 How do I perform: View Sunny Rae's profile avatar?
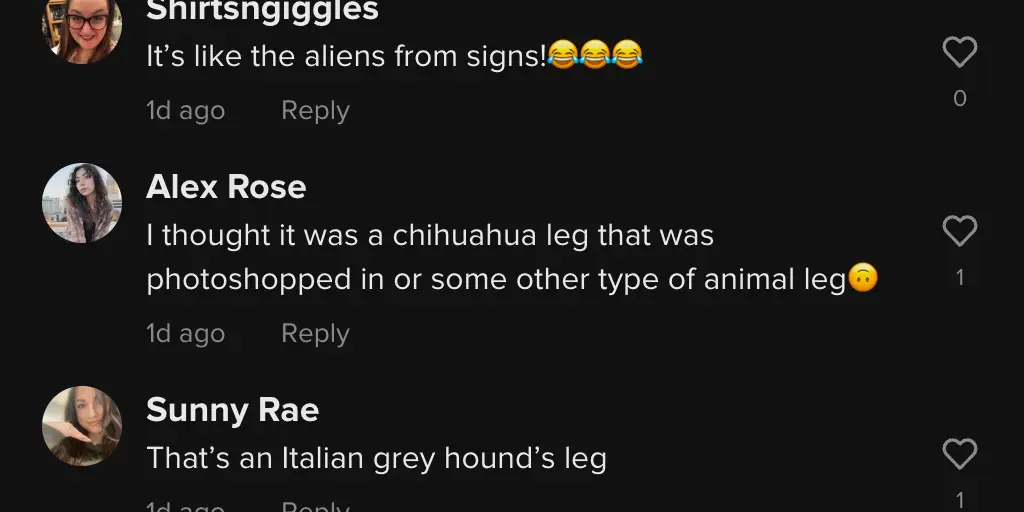(82, 426)
